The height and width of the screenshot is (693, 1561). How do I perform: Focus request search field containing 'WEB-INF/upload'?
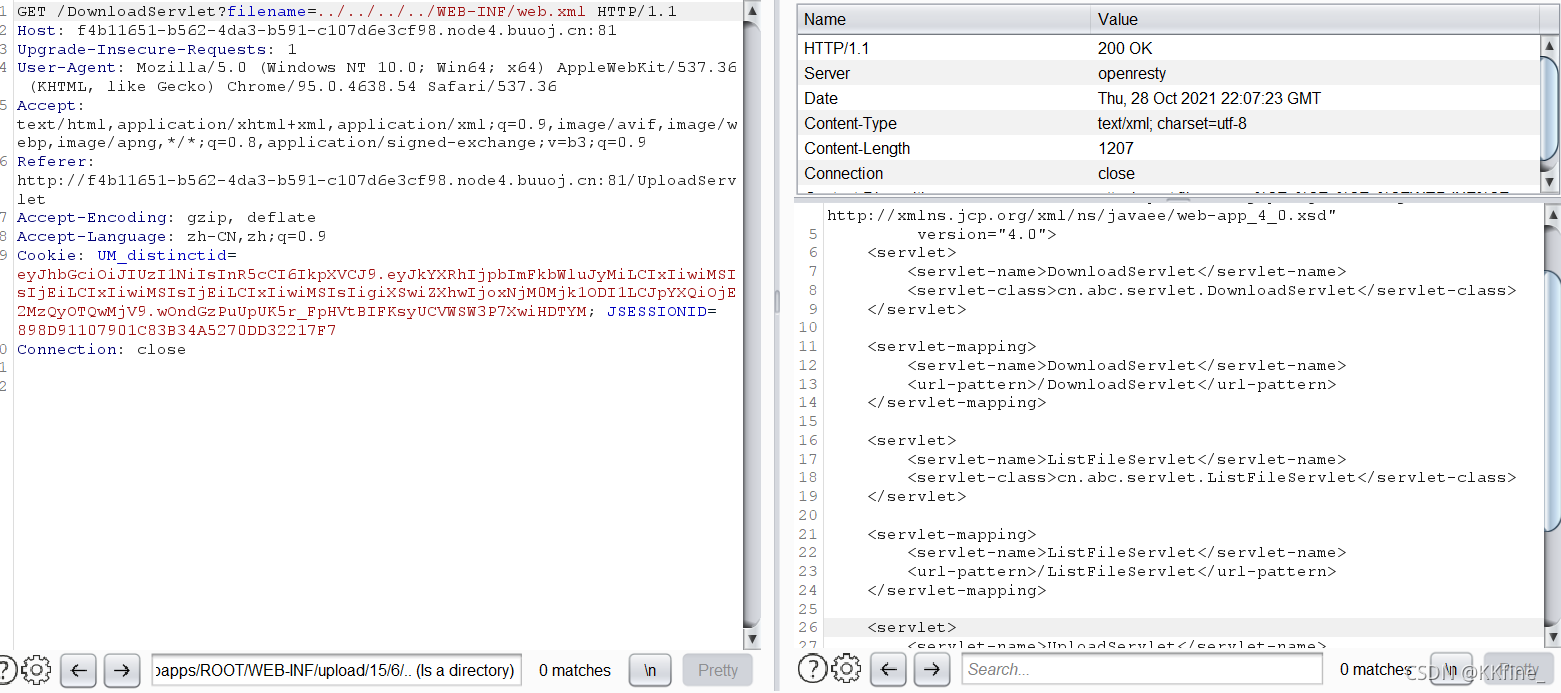(x=336, y=670)
